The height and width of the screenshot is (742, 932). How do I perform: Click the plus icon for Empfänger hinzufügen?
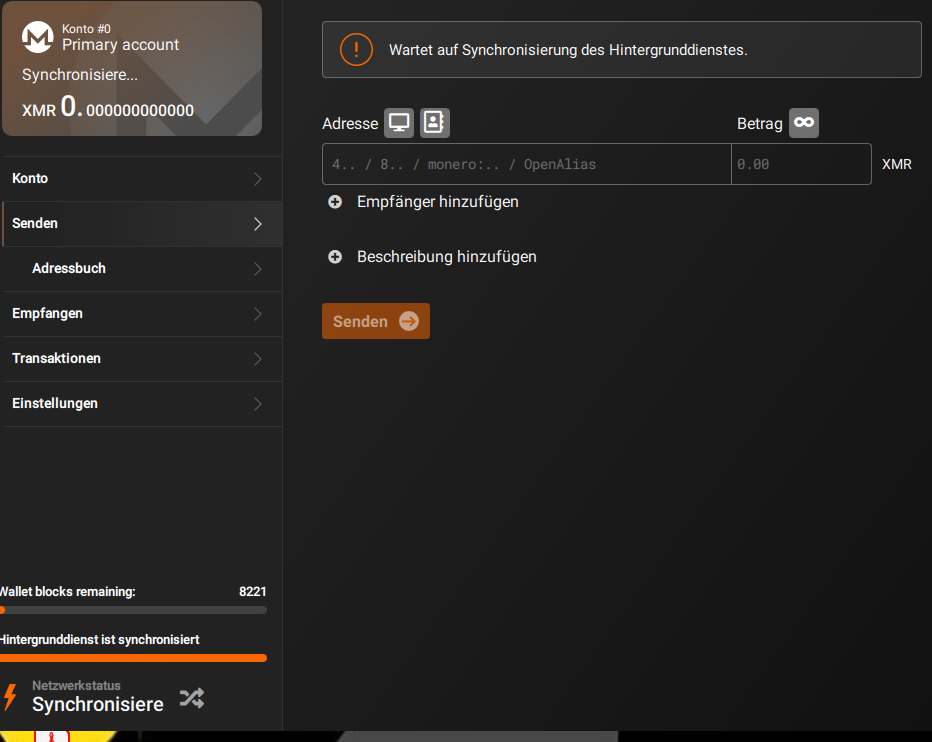tap(335, 202)
